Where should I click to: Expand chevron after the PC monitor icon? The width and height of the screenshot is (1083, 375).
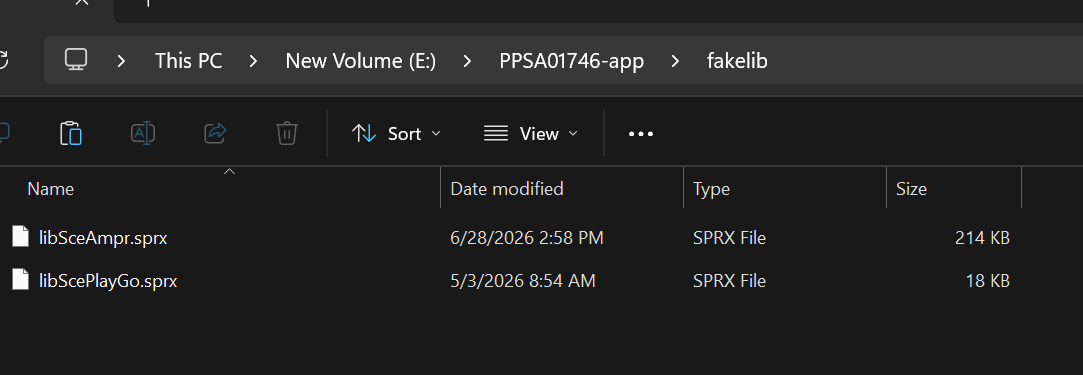point(122,61)
